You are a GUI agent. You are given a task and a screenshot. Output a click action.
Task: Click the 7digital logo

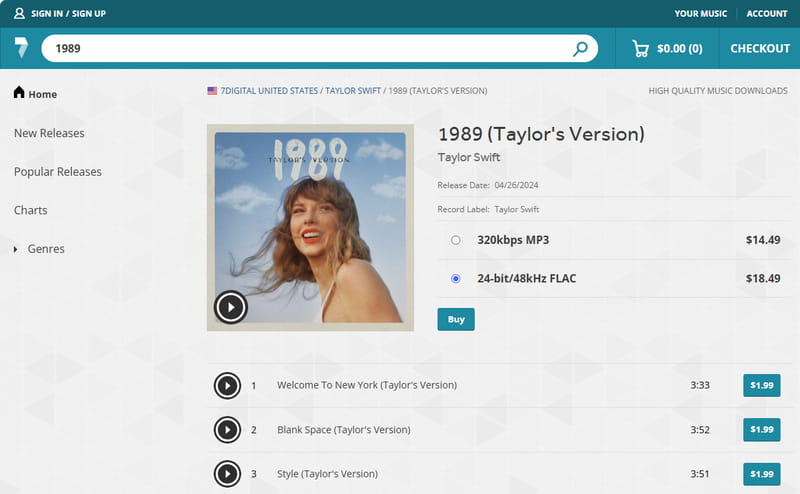(21, 47)
